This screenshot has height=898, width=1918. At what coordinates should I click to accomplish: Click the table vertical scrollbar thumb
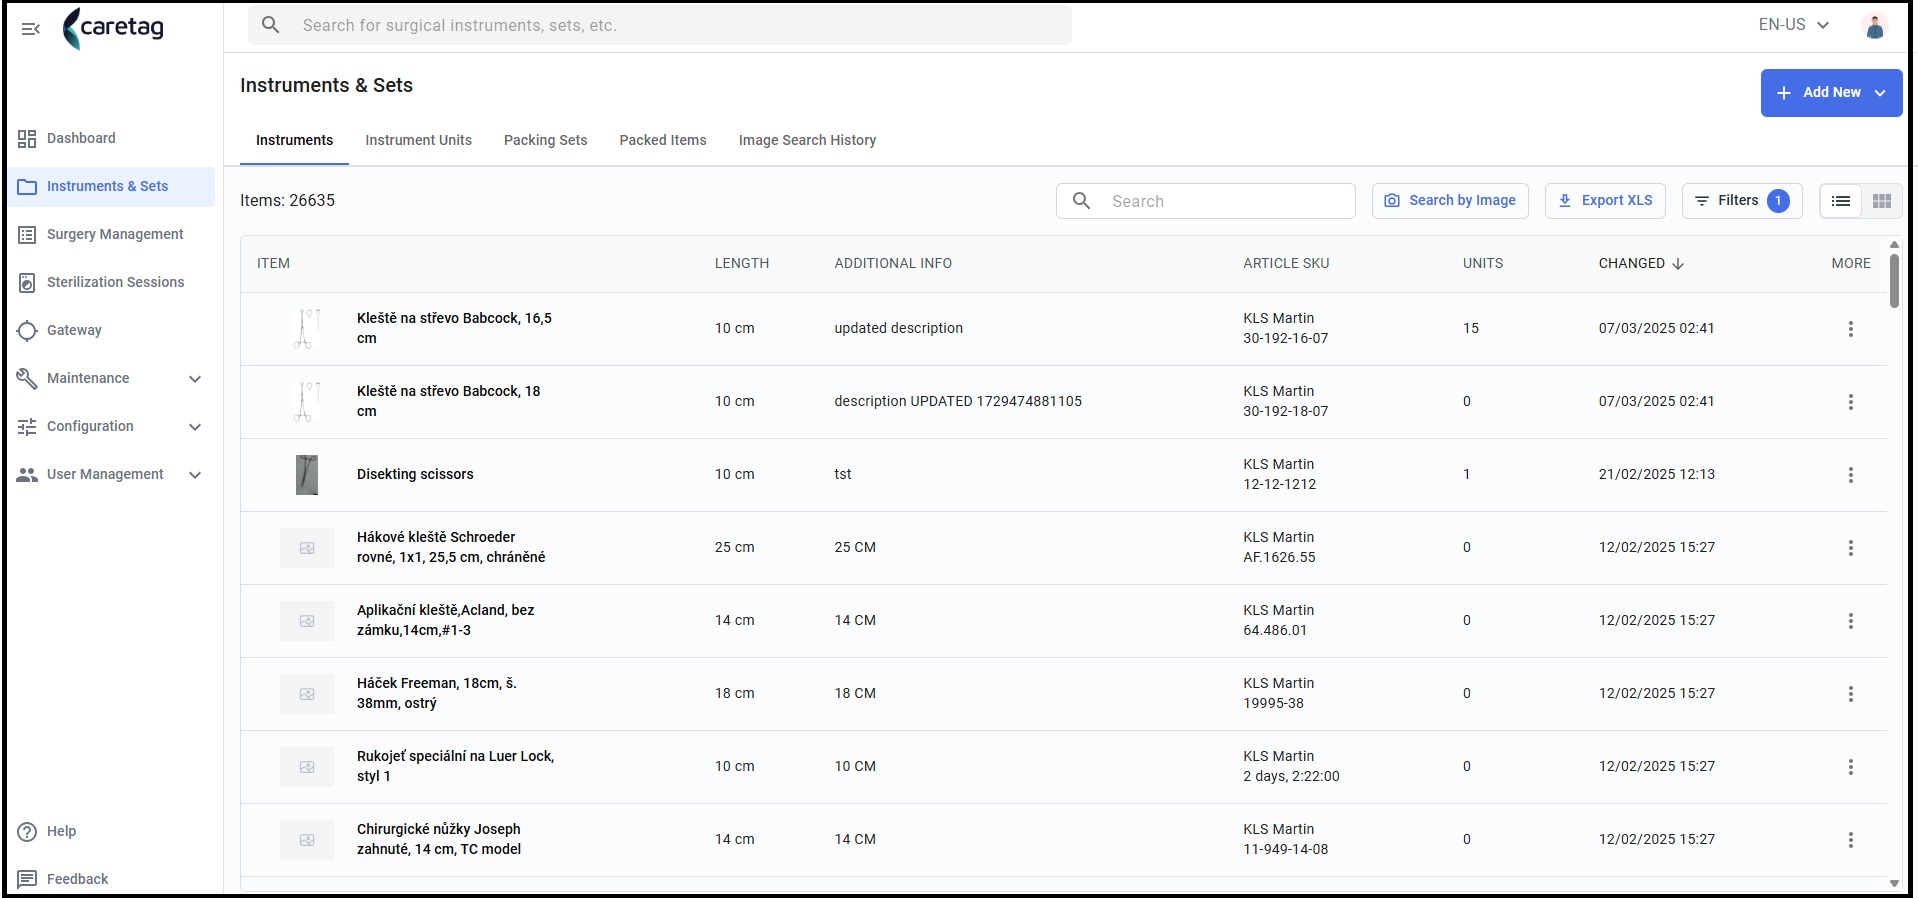[x=1894, y=281]
